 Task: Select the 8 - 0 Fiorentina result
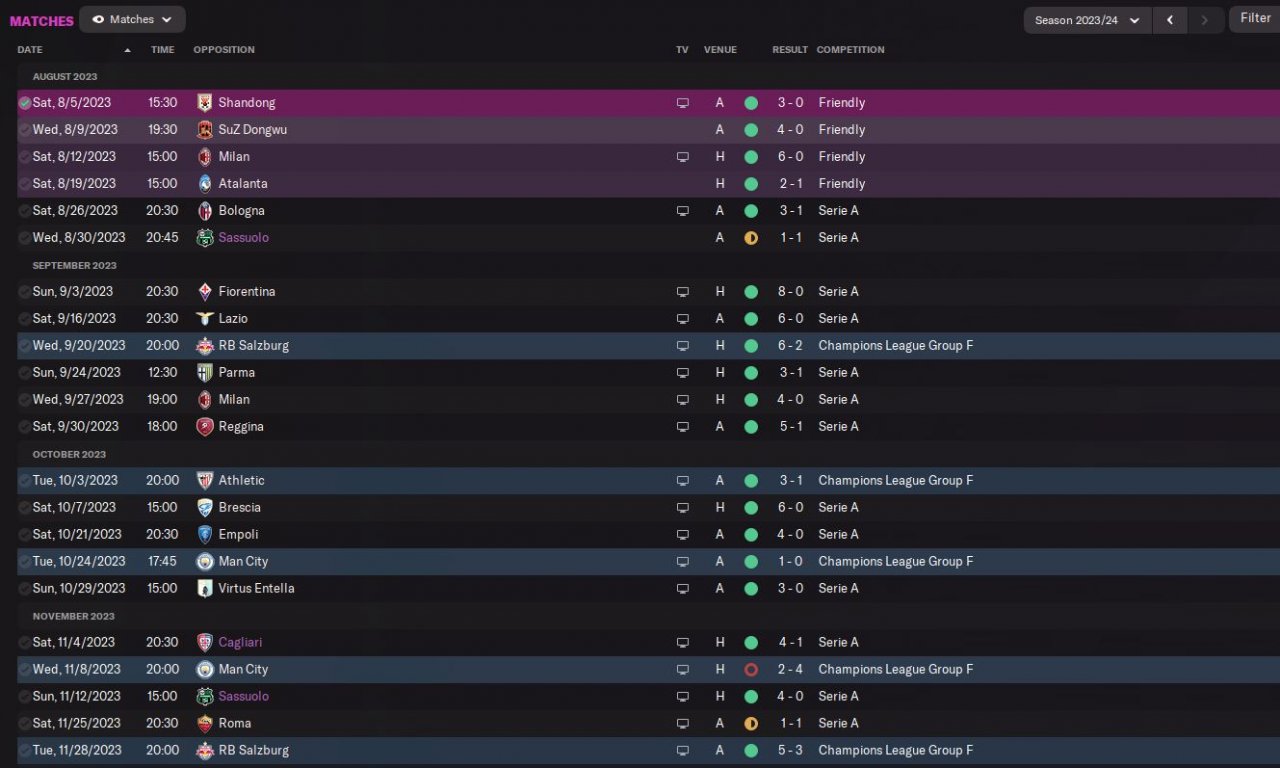coord(791,292)
